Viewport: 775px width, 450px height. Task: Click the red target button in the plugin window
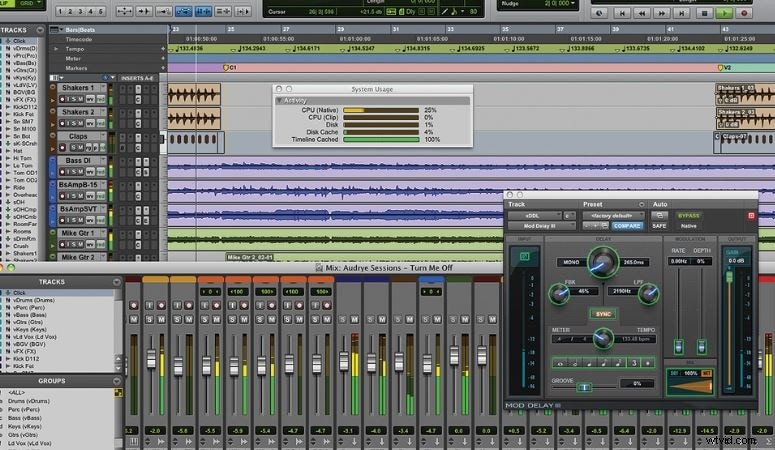tap(751, 215)
